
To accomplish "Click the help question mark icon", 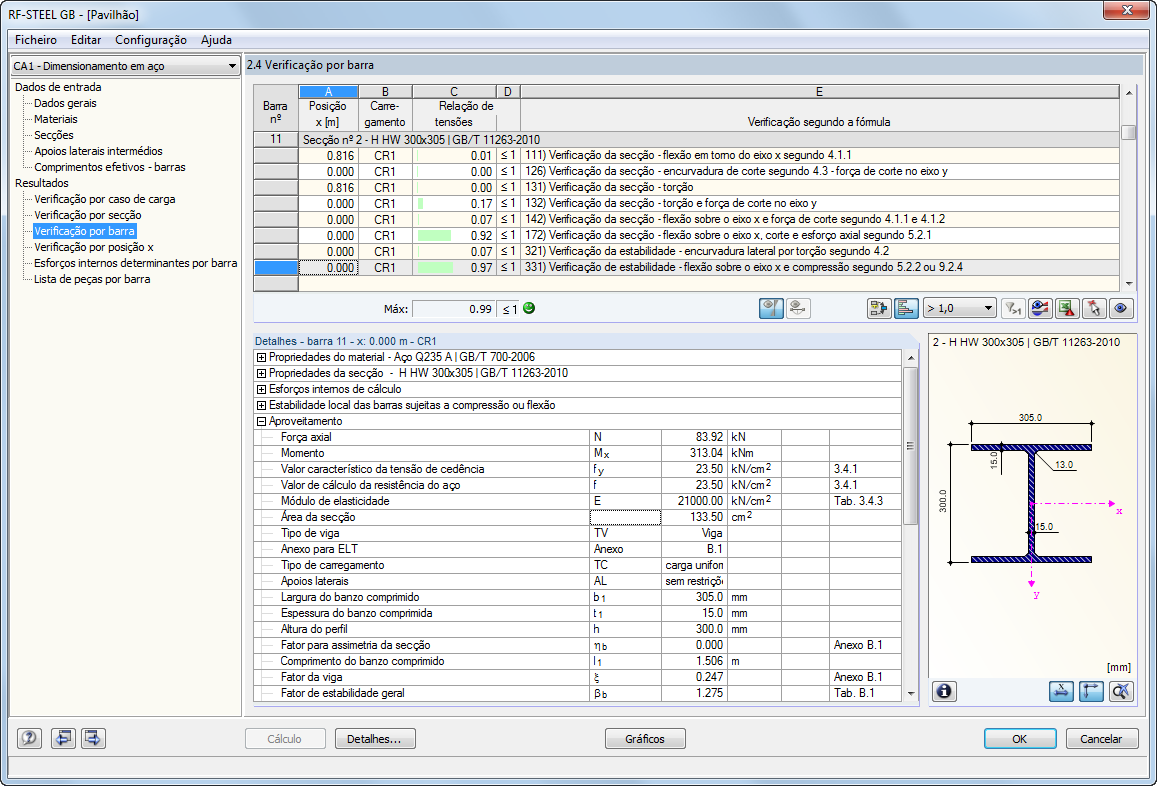I will (x=30, y=739).
